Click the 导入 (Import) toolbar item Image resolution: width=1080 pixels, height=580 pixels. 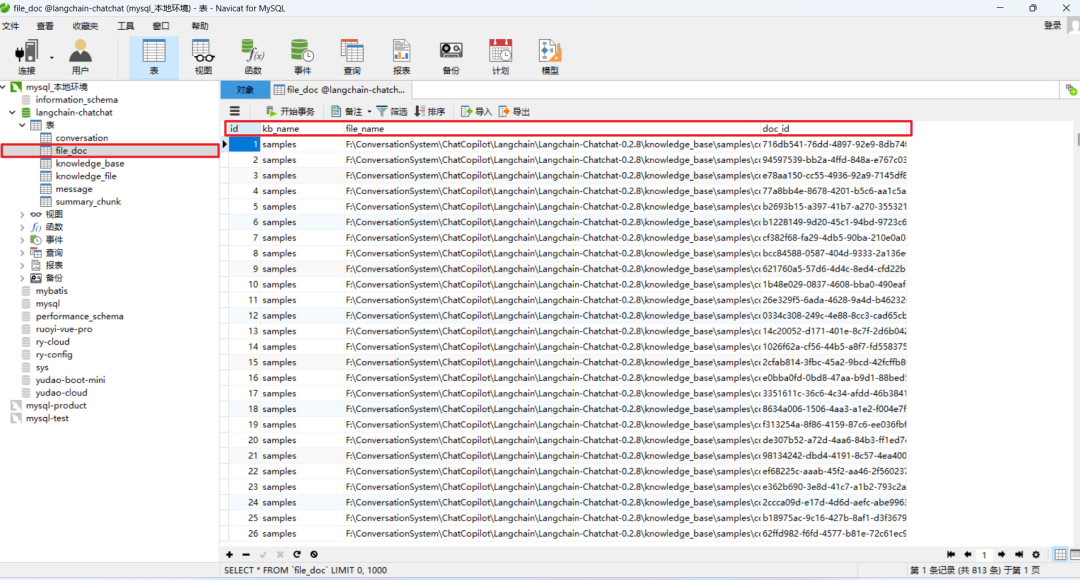[x=477, y=111]
